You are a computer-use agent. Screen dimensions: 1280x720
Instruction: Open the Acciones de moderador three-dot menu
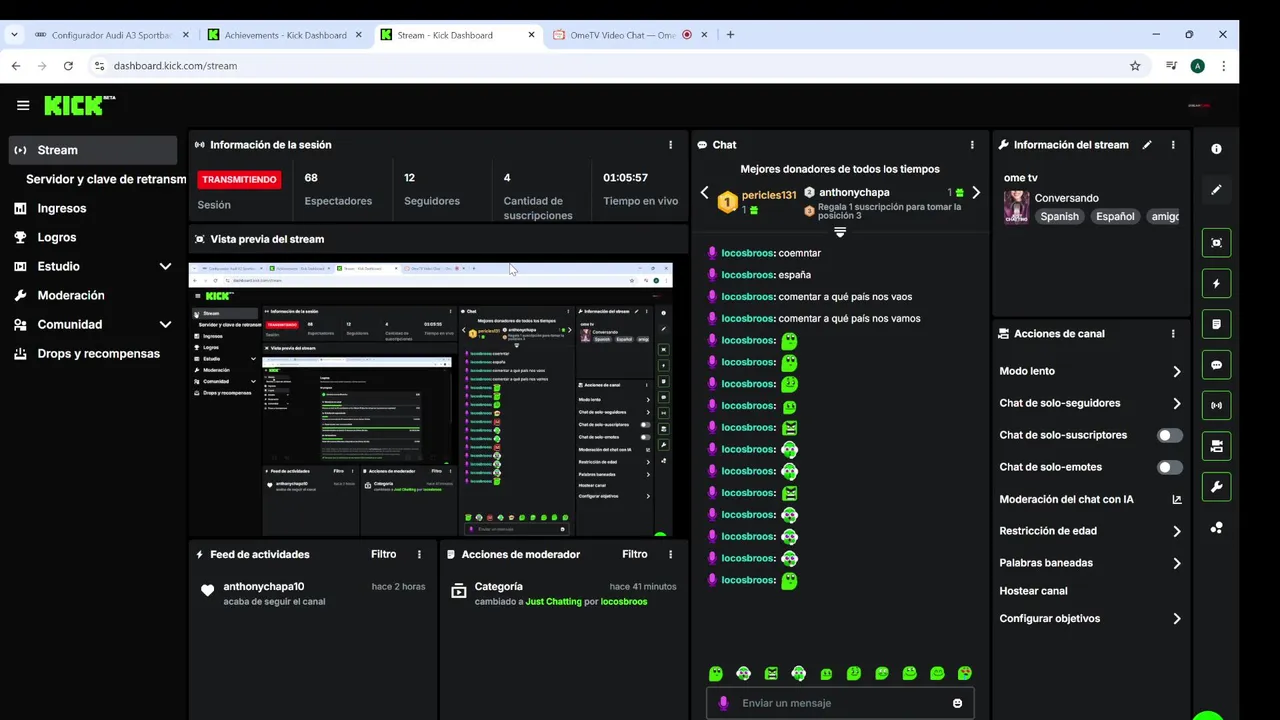point(671,554)
